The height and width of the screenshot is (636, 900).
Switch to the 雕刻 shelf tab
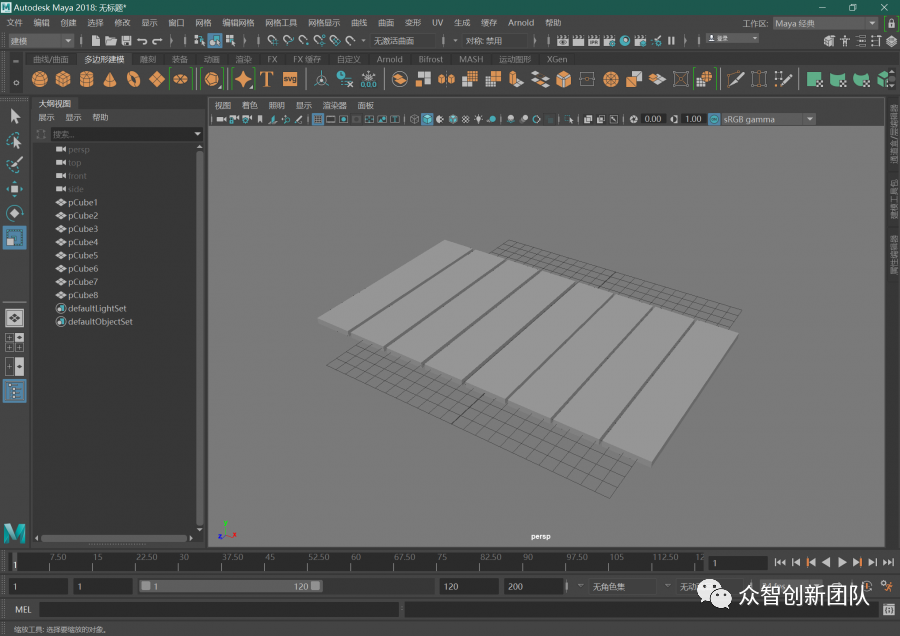(148, 59)
